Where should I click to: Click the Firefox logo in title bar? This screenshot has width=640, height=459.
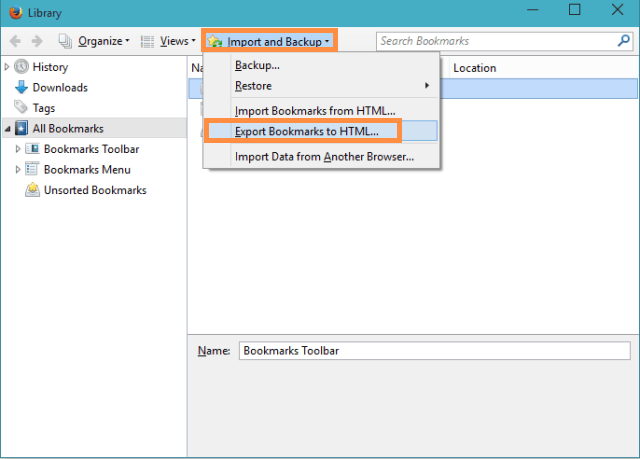click(16, 12)
